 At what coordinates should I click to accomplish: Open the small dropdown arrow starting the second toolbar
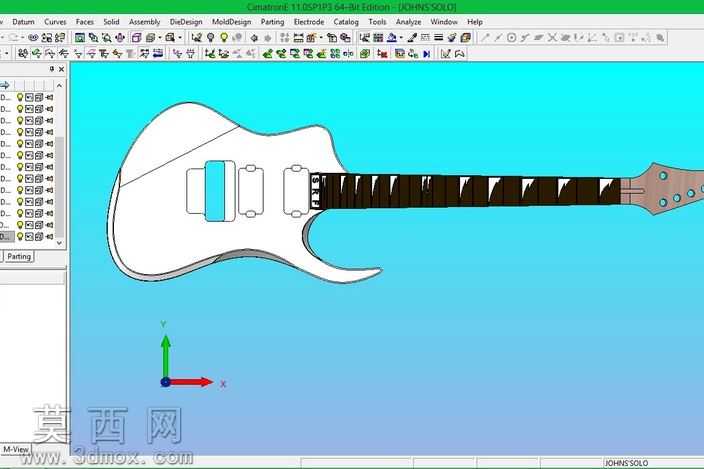[x=6, y=54]
